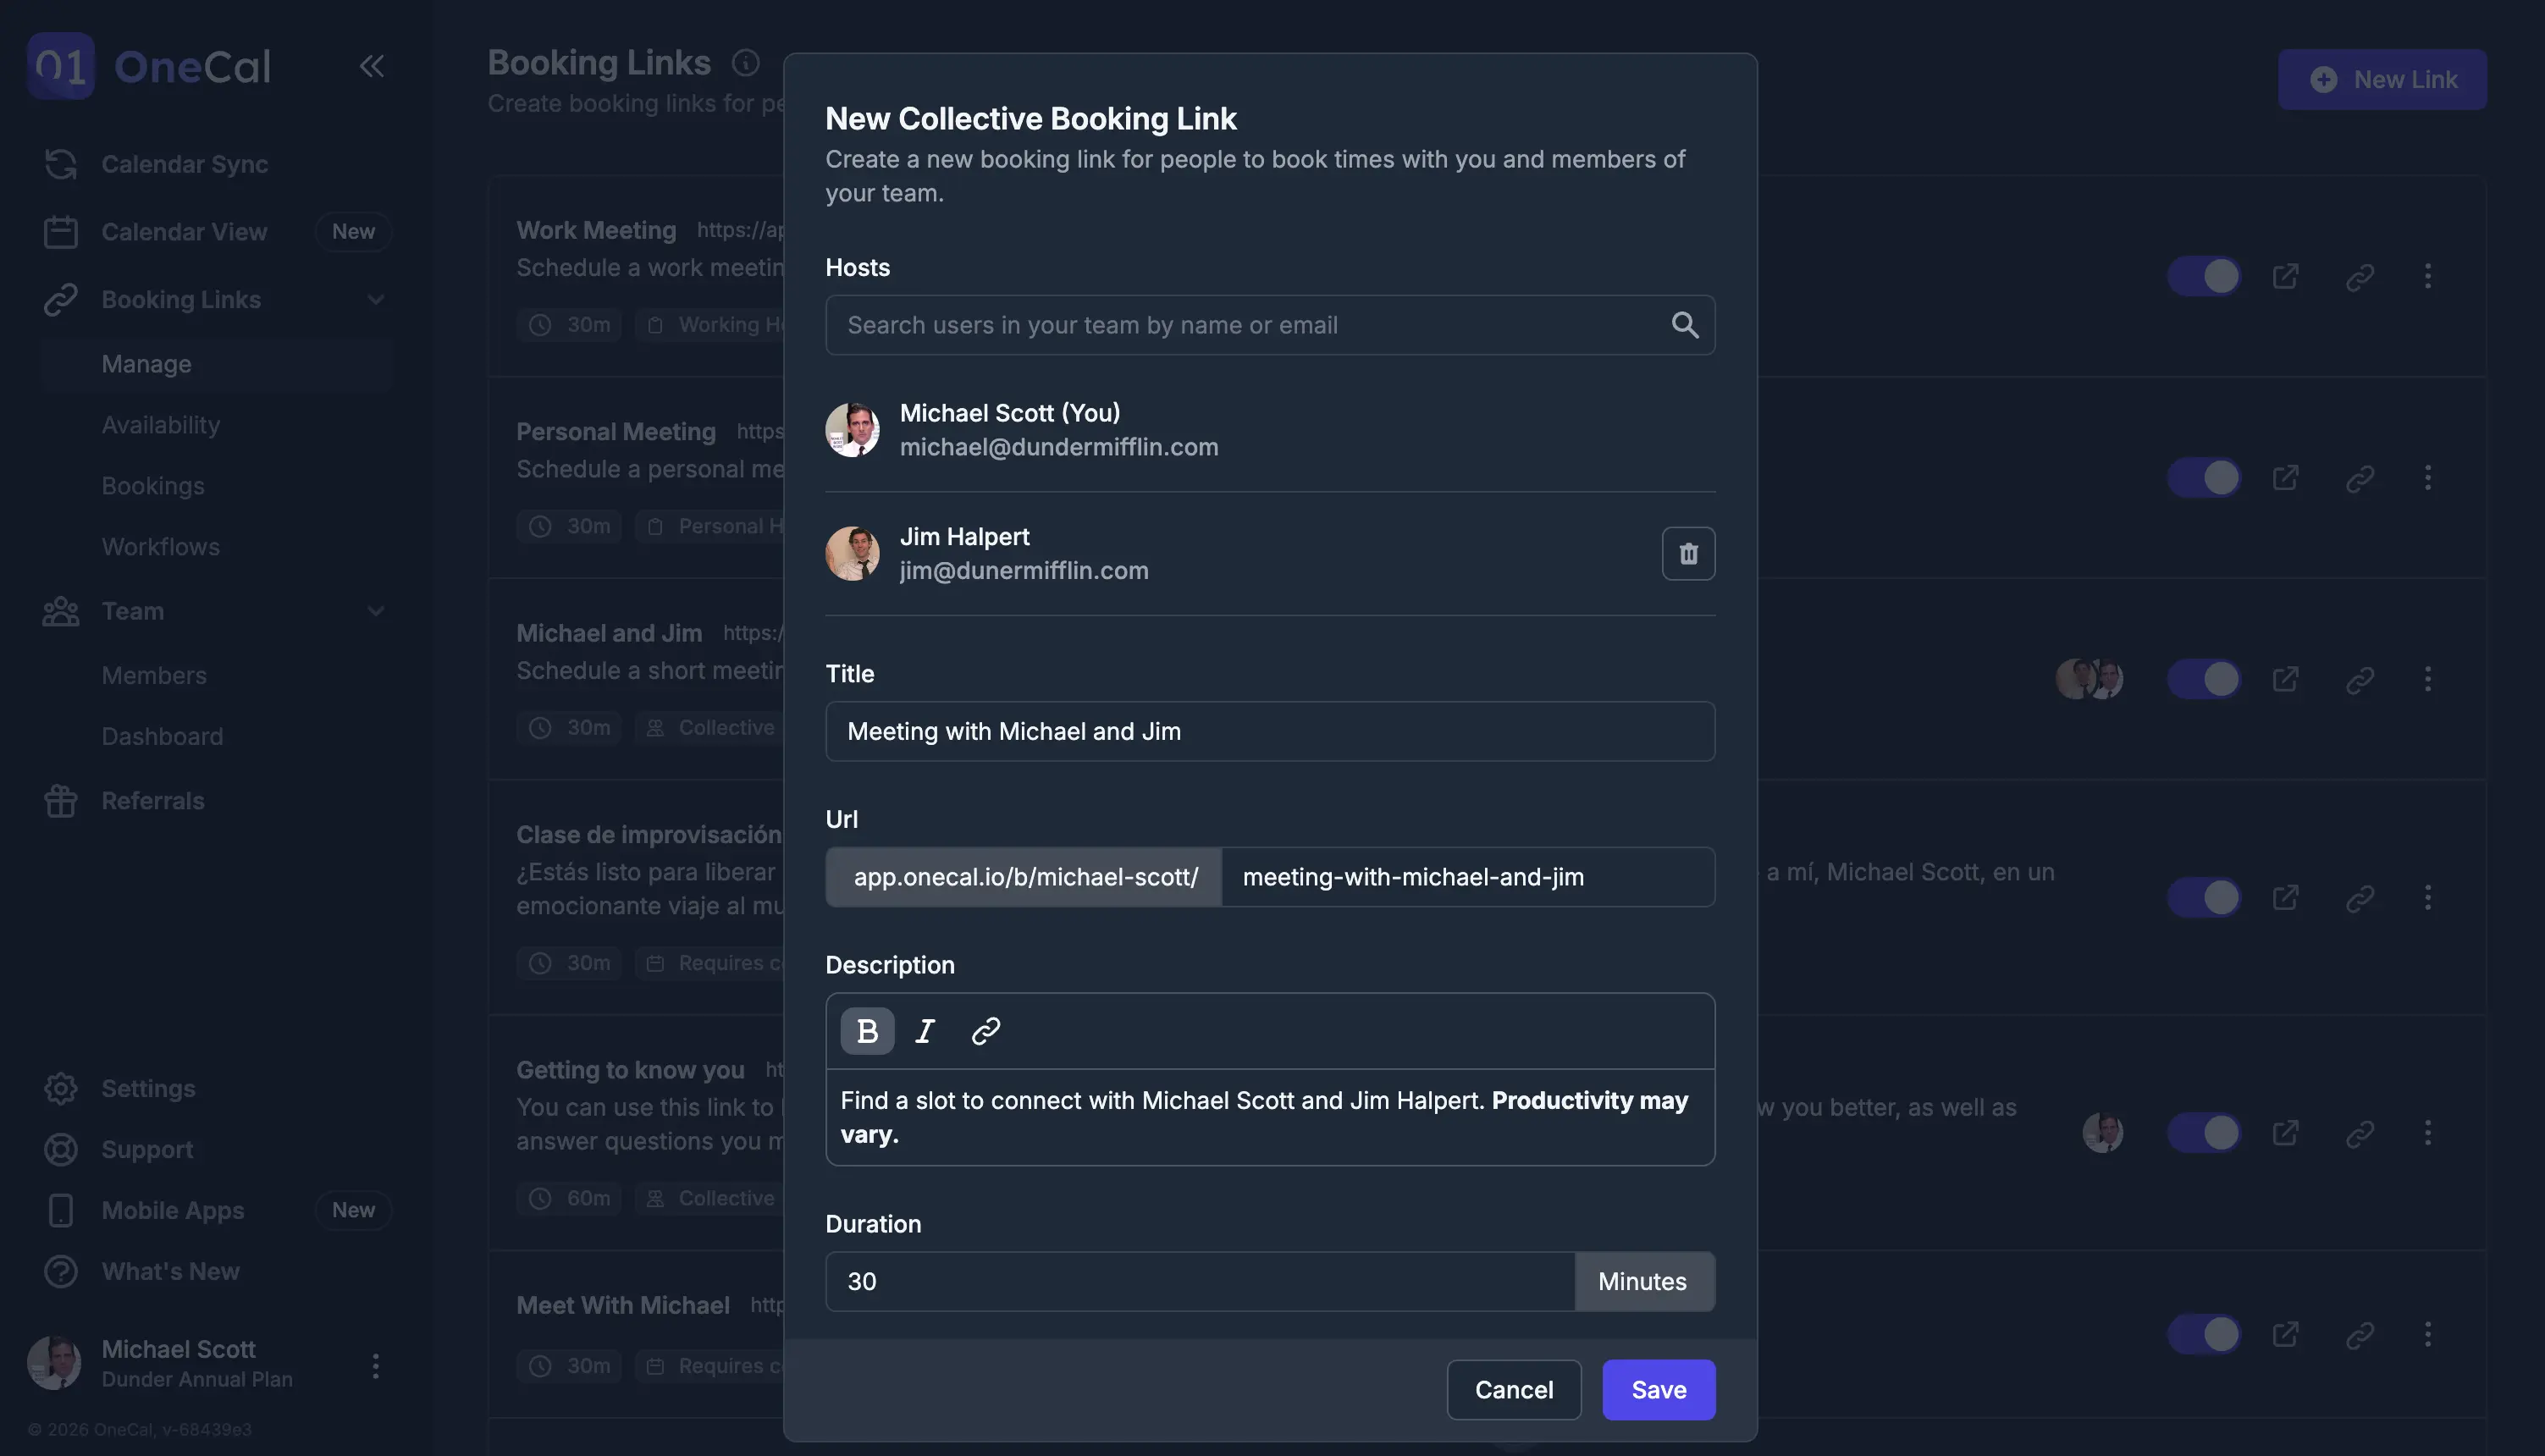Image resolution: width=2545 pixels, height=1456 pixels.
Task: Click the OneCal logo icon
Action: click(61, 66)
